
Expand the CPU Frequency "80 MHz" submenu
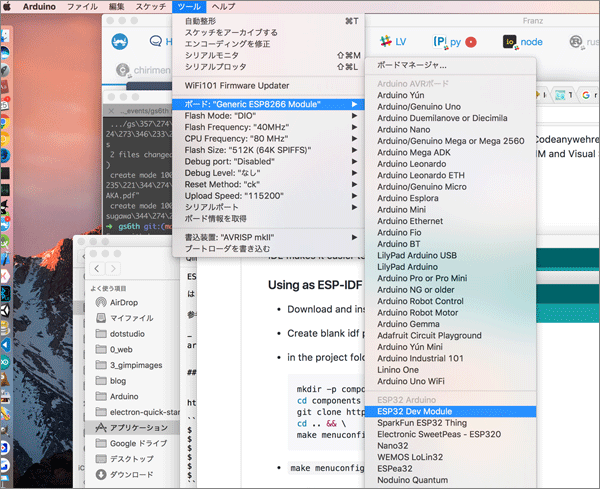(268, 139)
